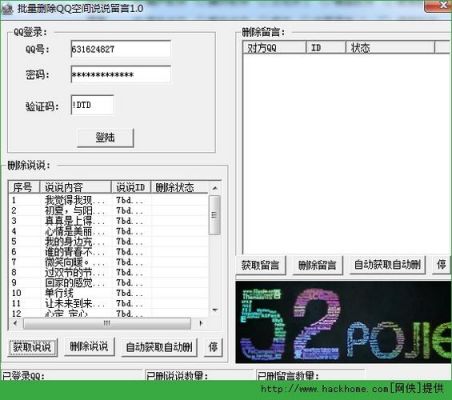Select row 3 '真真是上得...'

point(109,221)
